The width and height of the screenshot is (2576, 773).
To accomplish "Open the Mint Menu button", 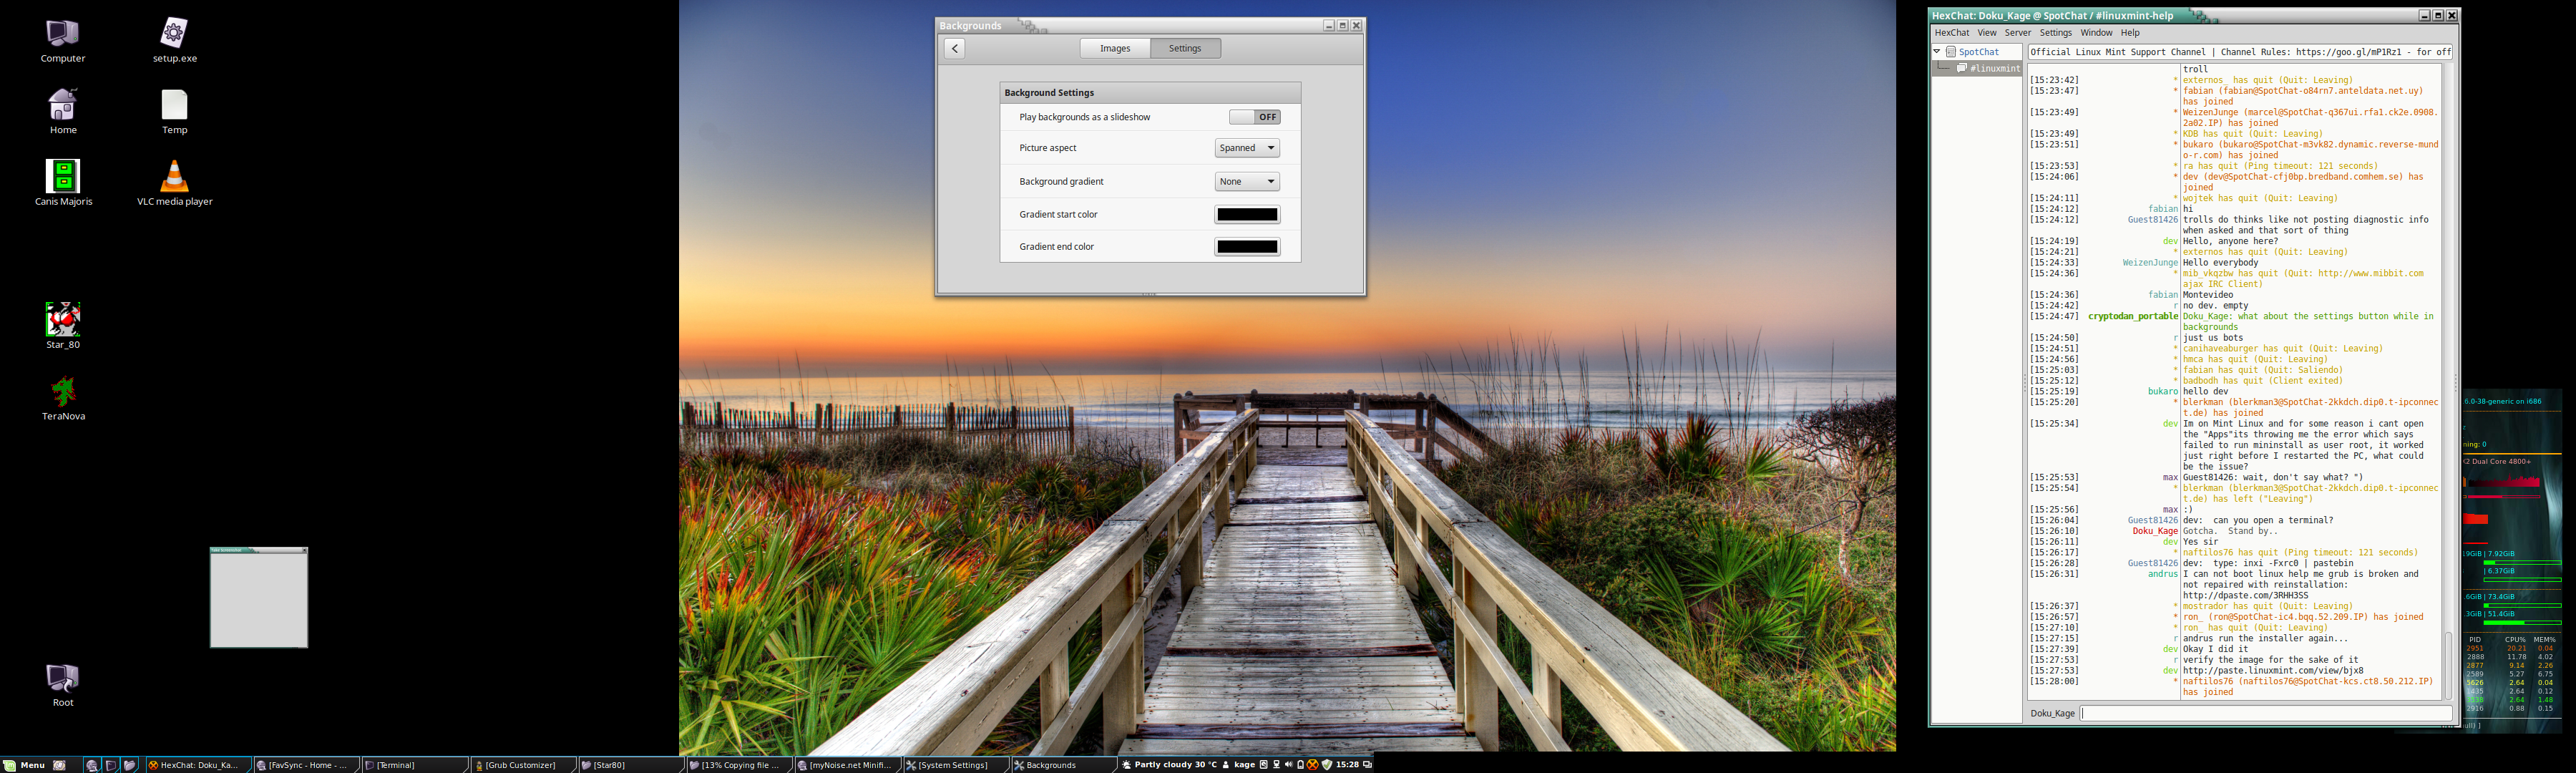I will pos(24,765).
